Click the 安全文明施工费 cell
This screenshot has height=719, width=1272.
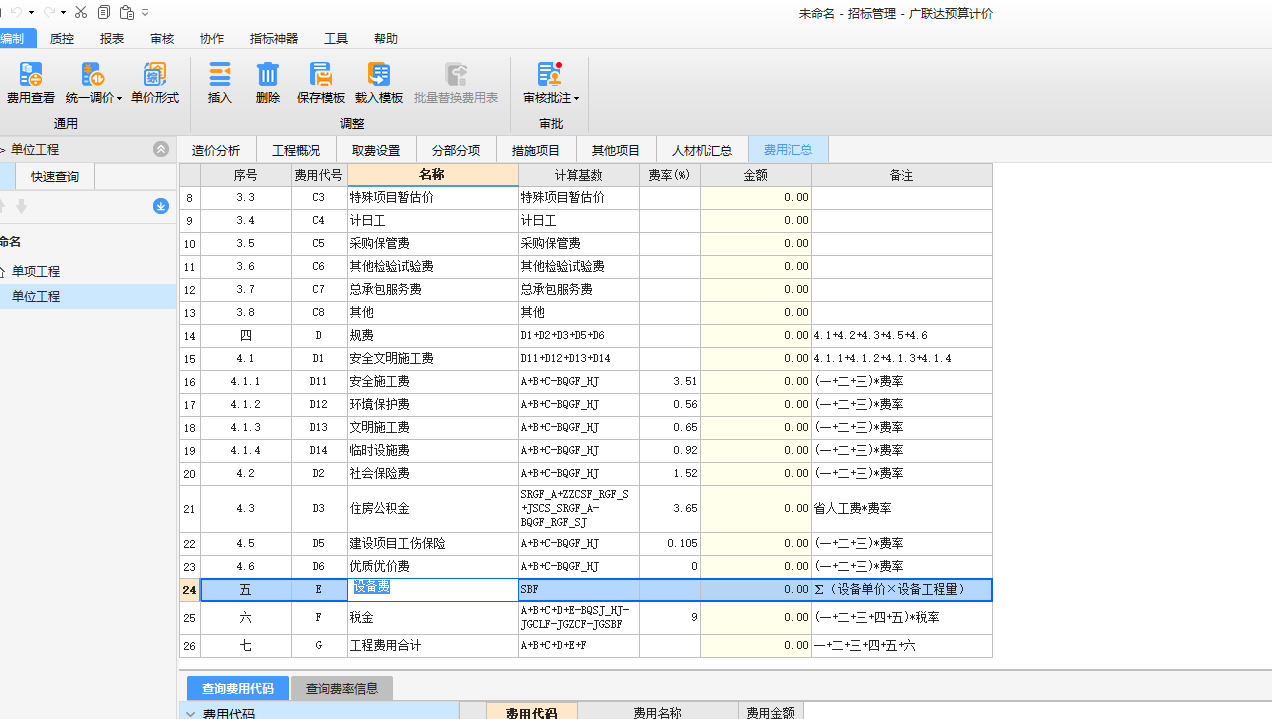coord(432,358)
